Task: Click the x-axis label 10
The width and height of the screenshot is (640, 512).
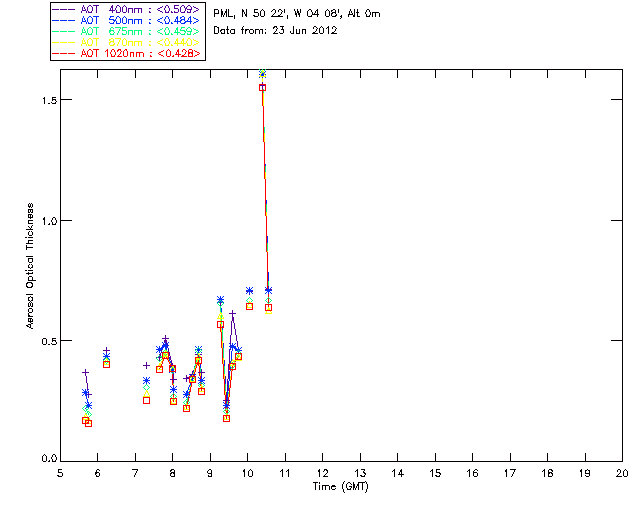Action: (x=247, y=473)
